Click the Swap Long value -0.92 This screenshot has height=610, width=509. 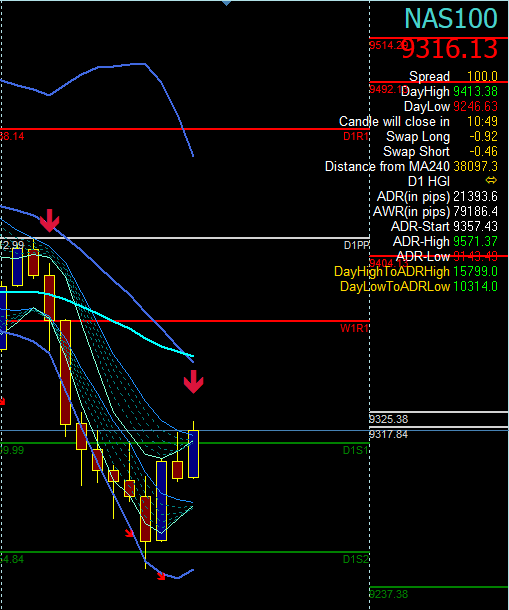(x=483, y=137)
